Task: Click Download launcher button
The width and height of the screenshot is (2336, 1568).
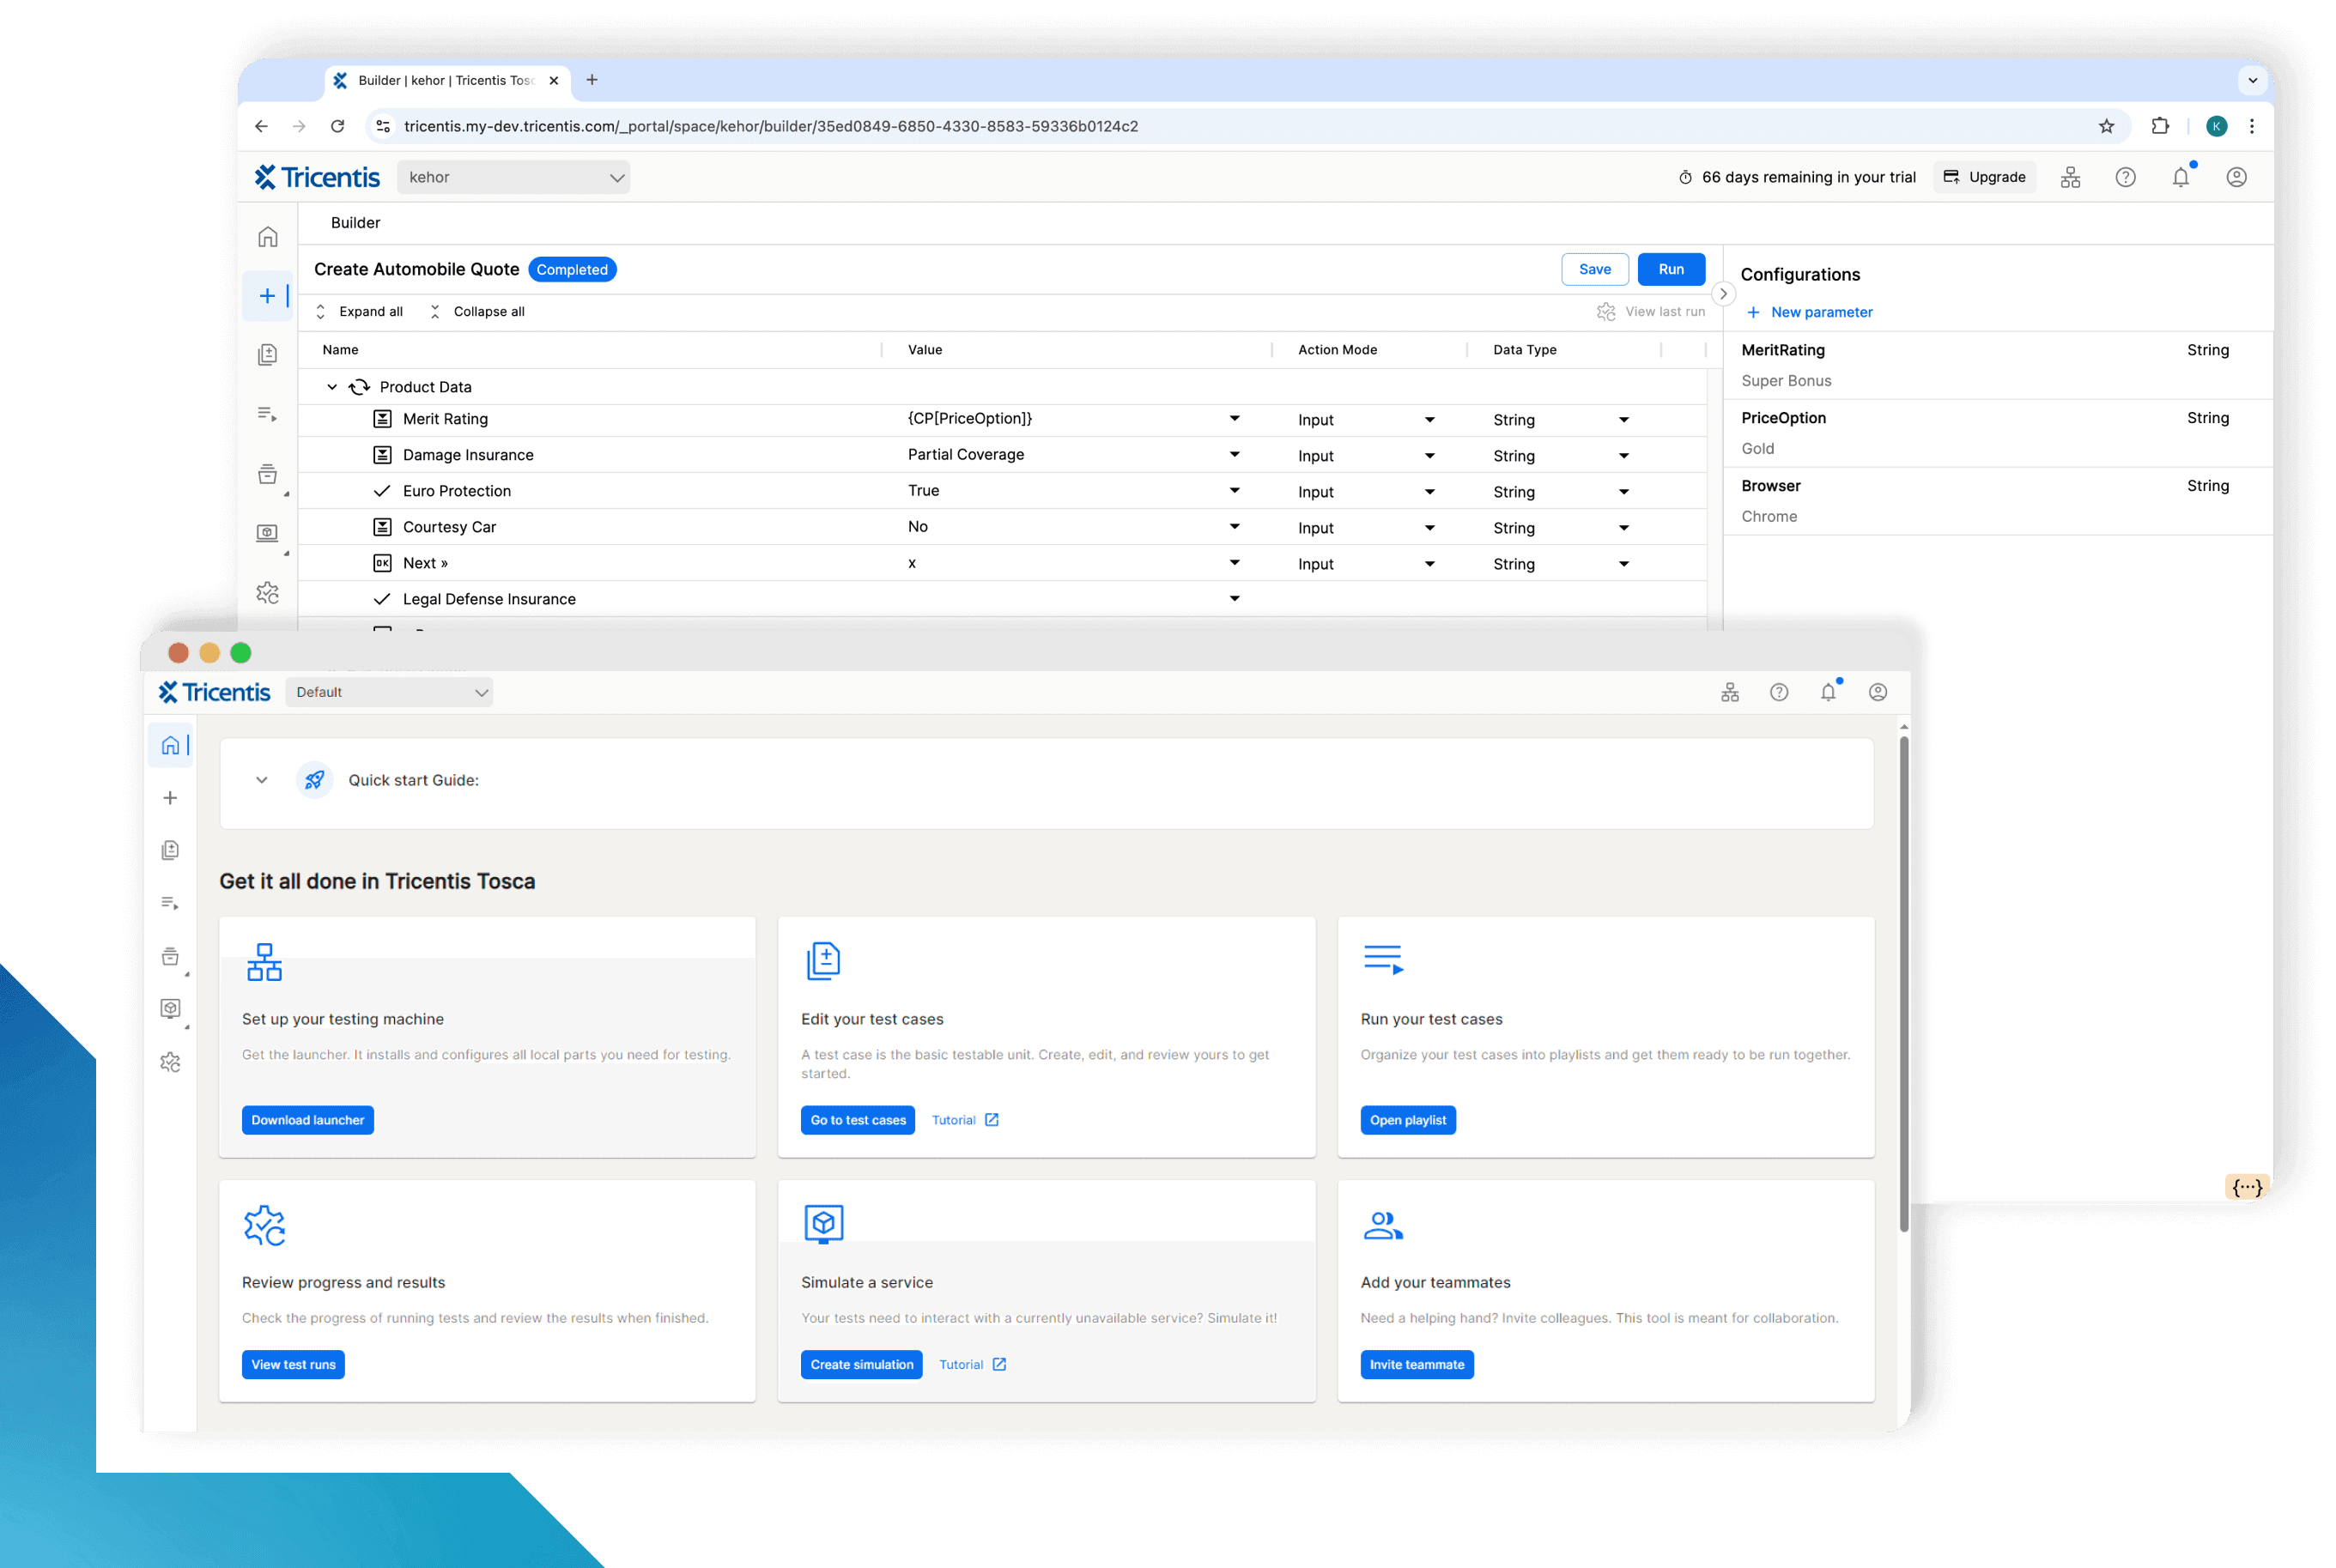Action: coord(308,1120)
